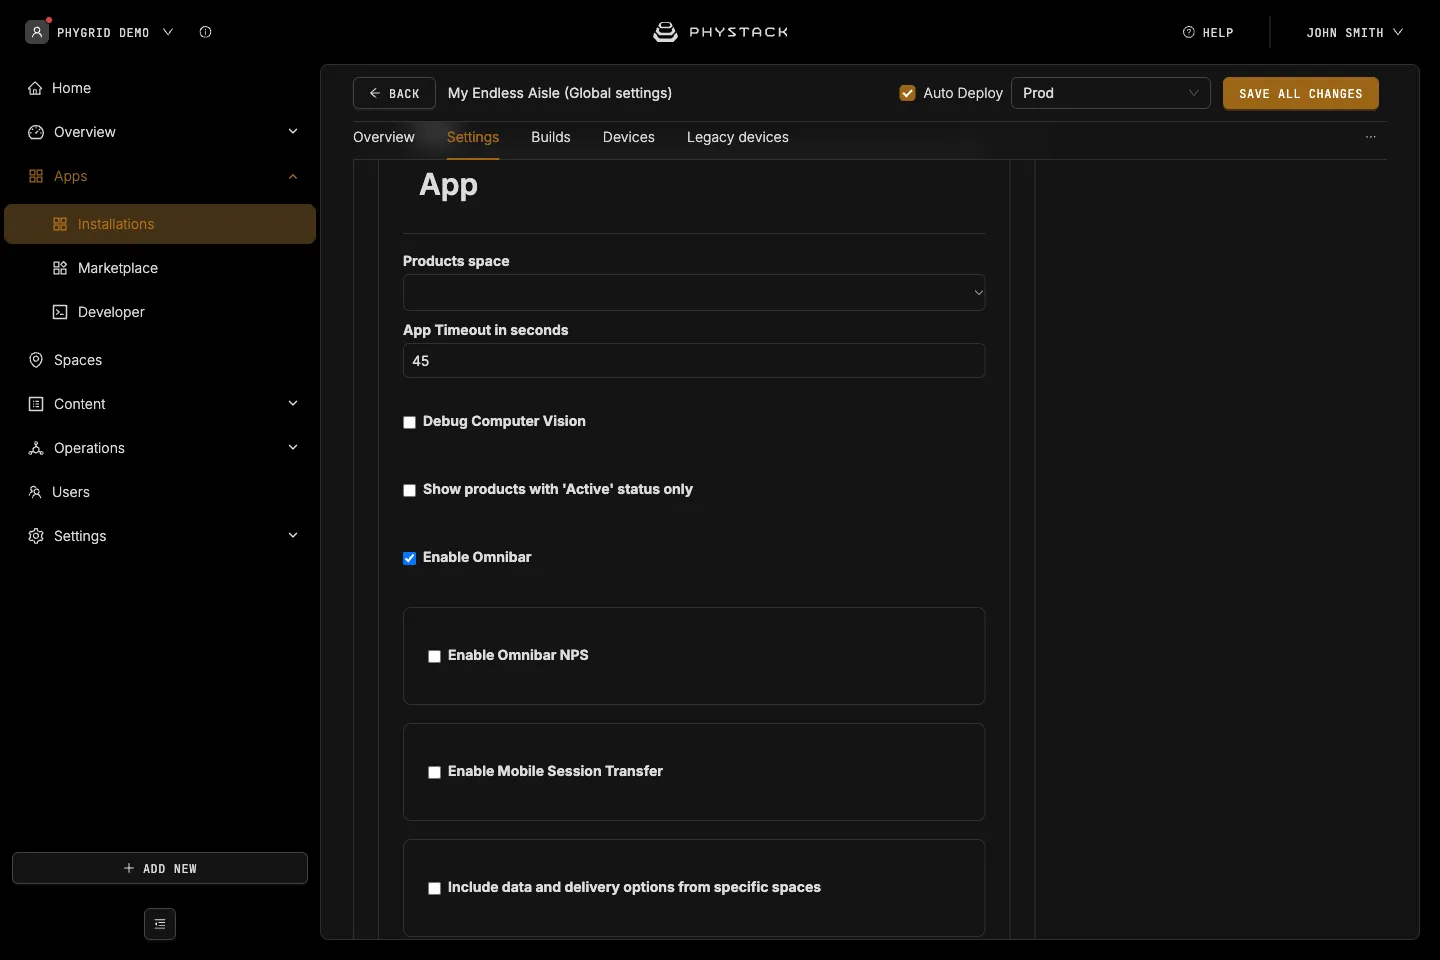Click the Operations network icon
Screen dimensions: 1440x960
(x=36, y=448)
